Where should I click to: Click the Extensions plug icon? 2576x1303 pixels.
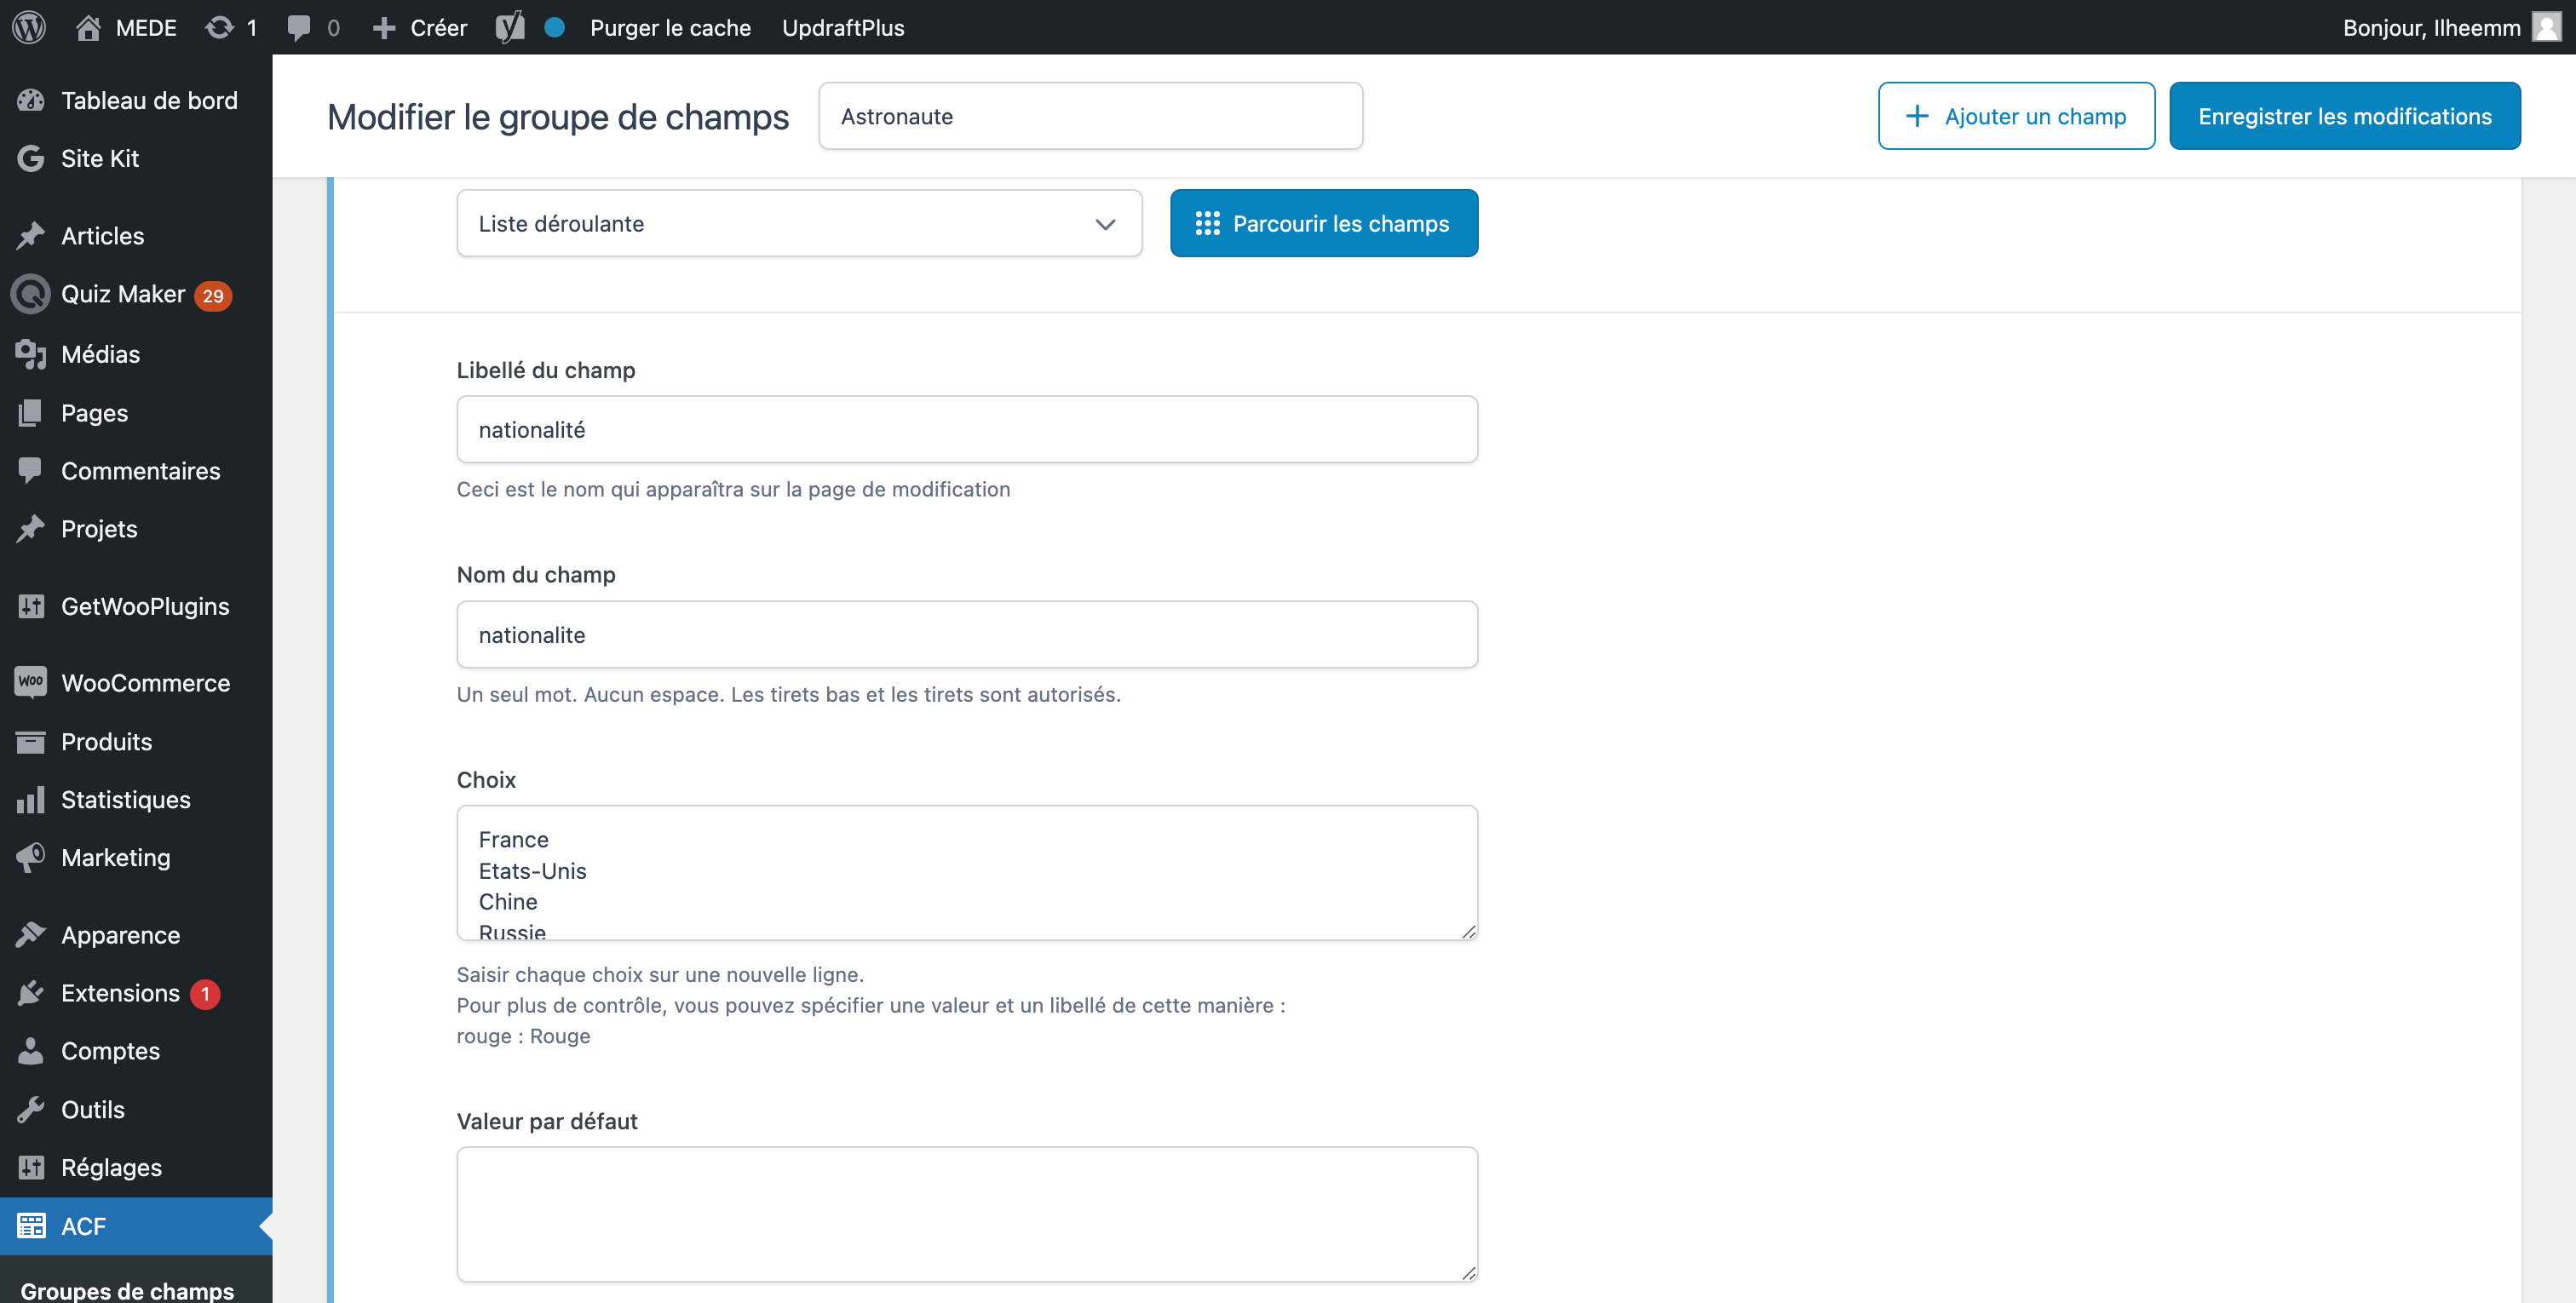[31, 992]
